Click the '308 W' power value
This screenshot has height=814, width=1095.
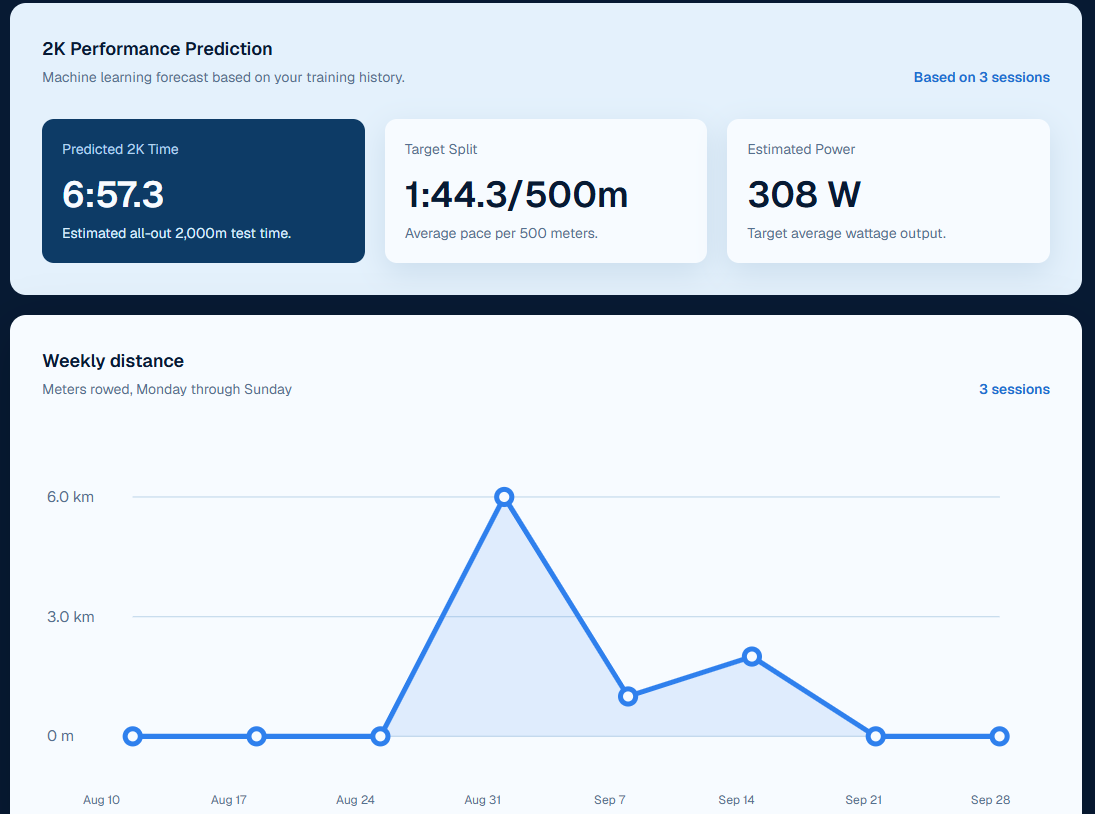coord(804,194)
